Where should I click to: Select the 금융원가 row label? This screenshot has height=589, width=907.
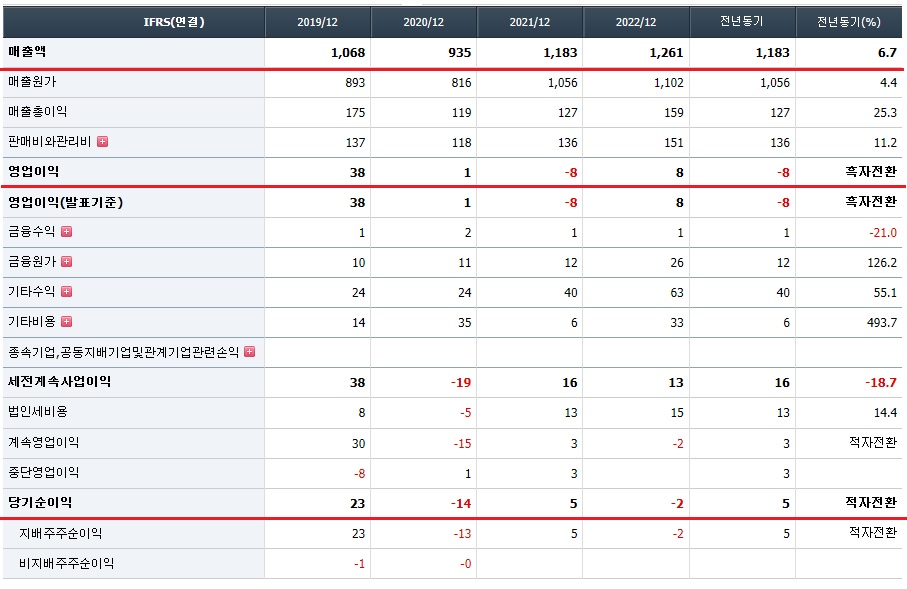[32, 262]
